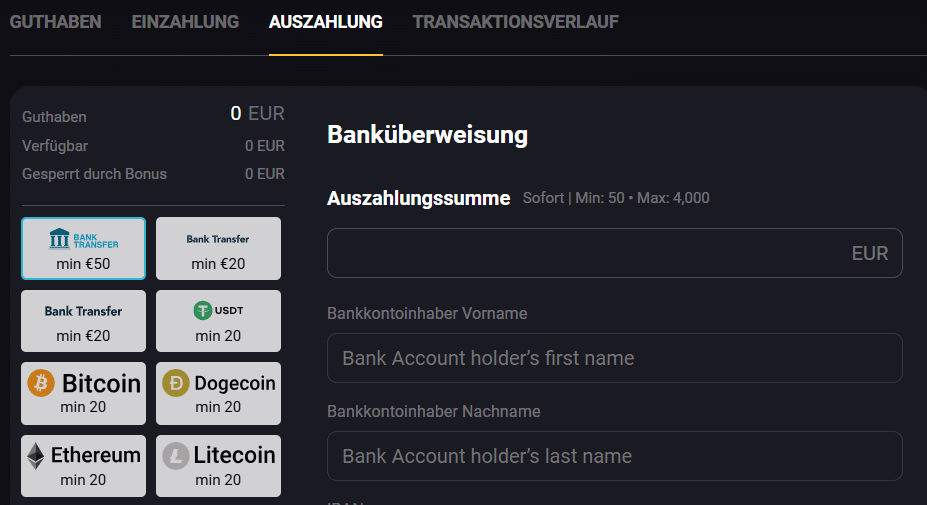The height and width of the screenshot is (505, 927).
Task: Open the Einzahlung tab
Action: [185, 22]
